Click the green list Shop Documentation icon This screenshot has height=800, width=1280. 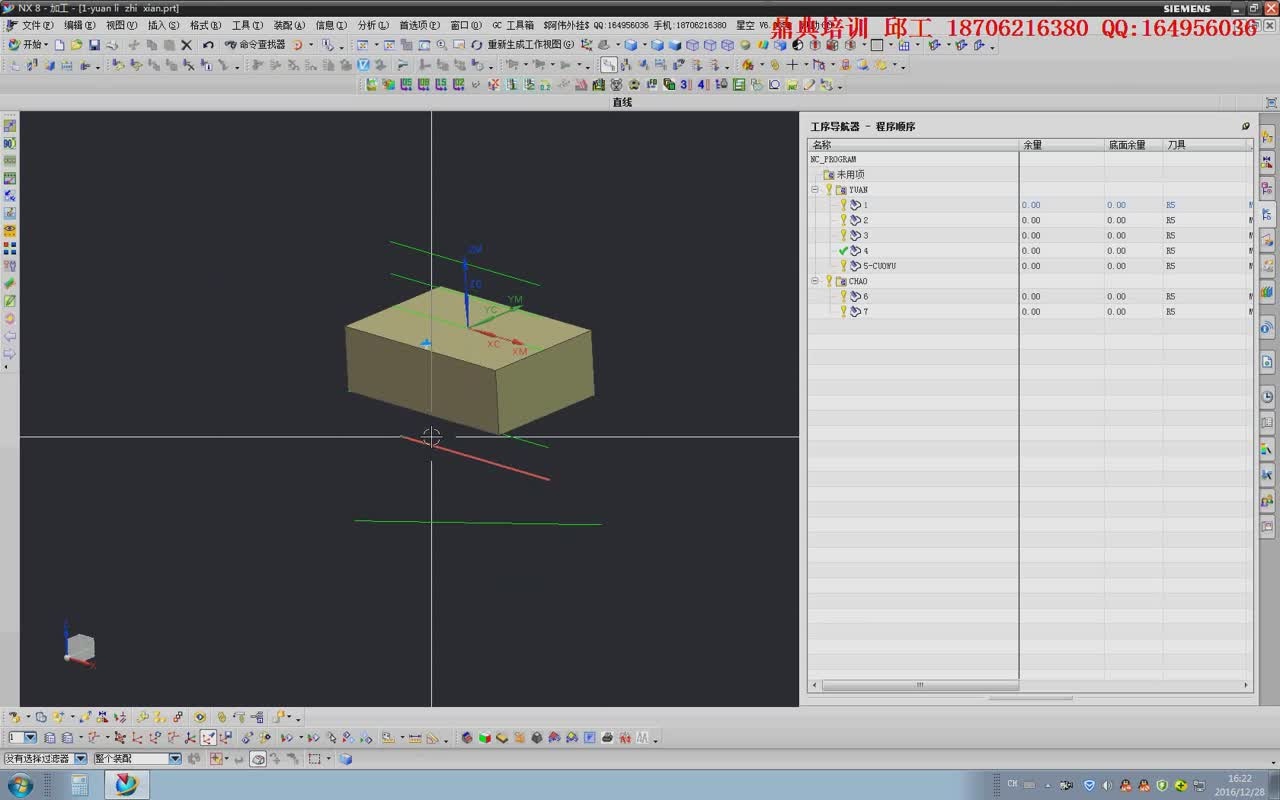[x=739, y=85]
